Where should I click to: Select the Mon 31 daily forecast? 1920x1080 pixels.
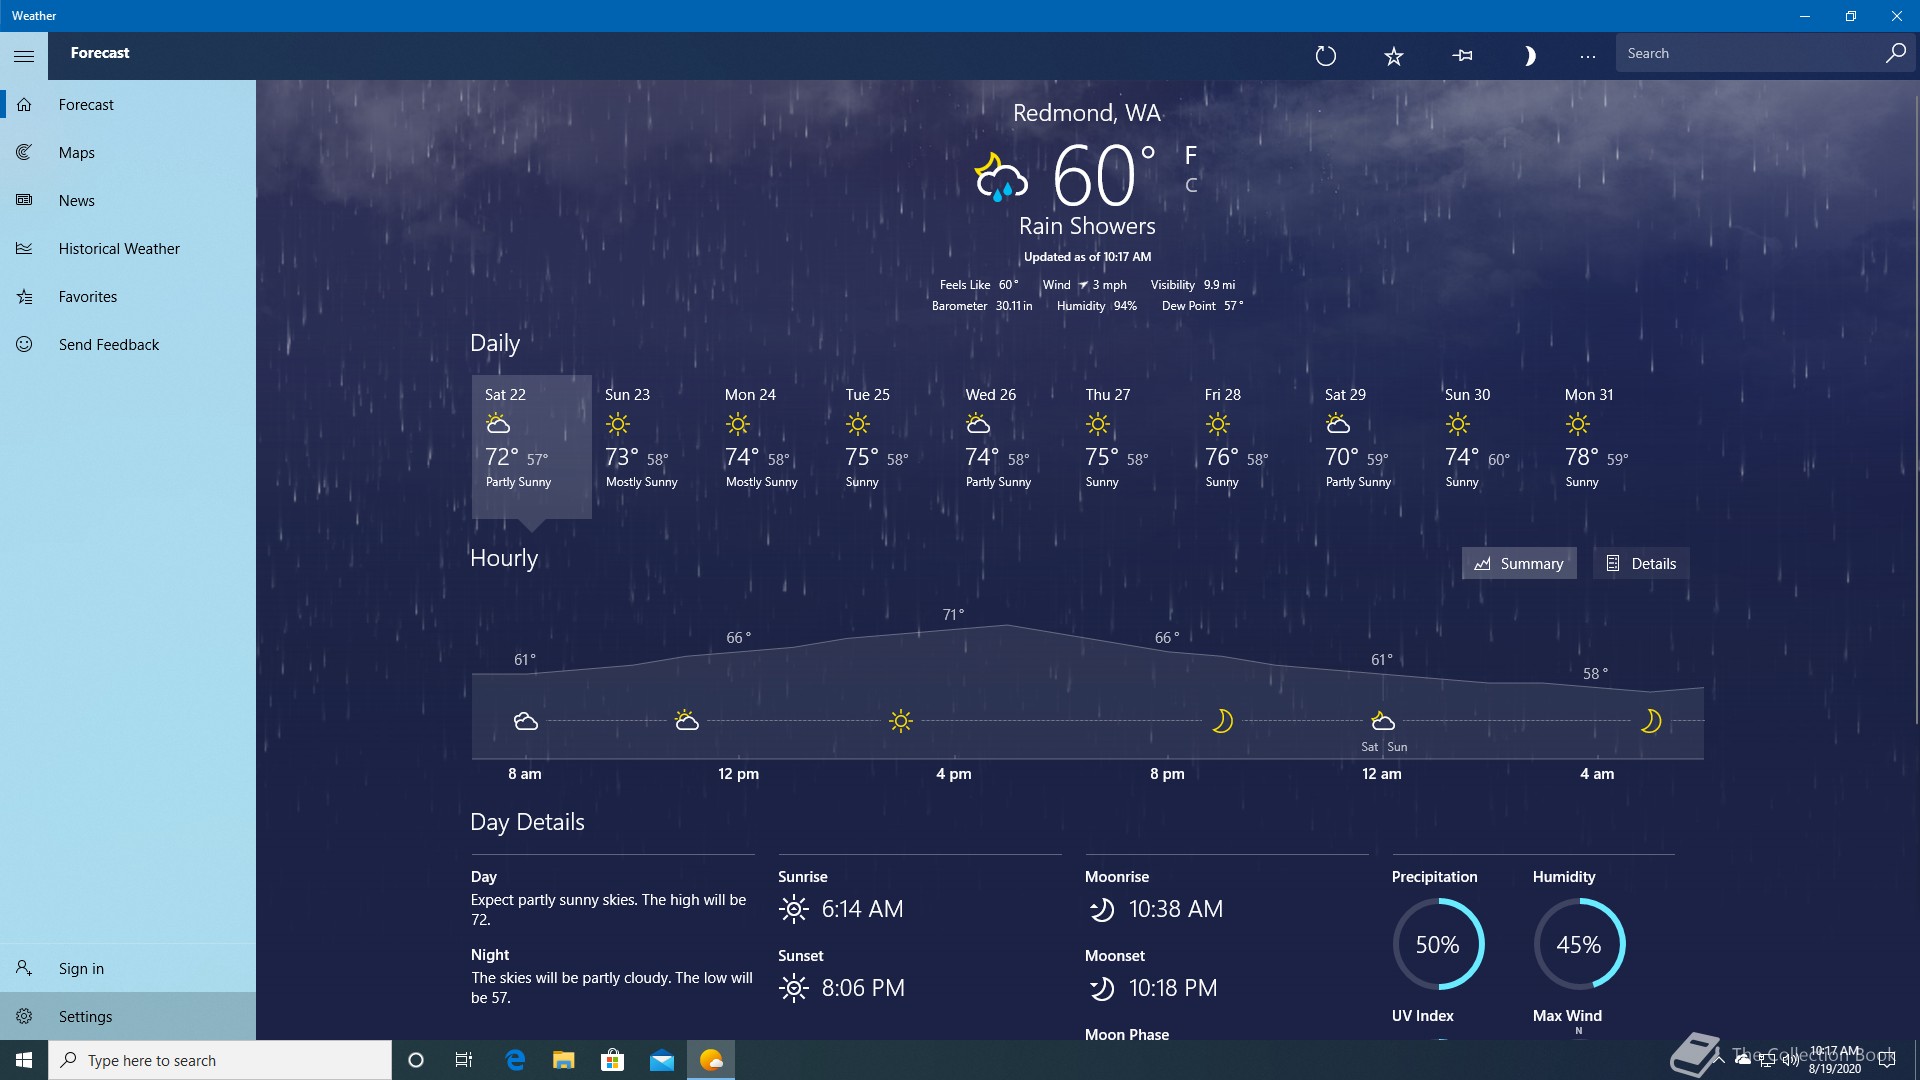[x=1611, y=446]
